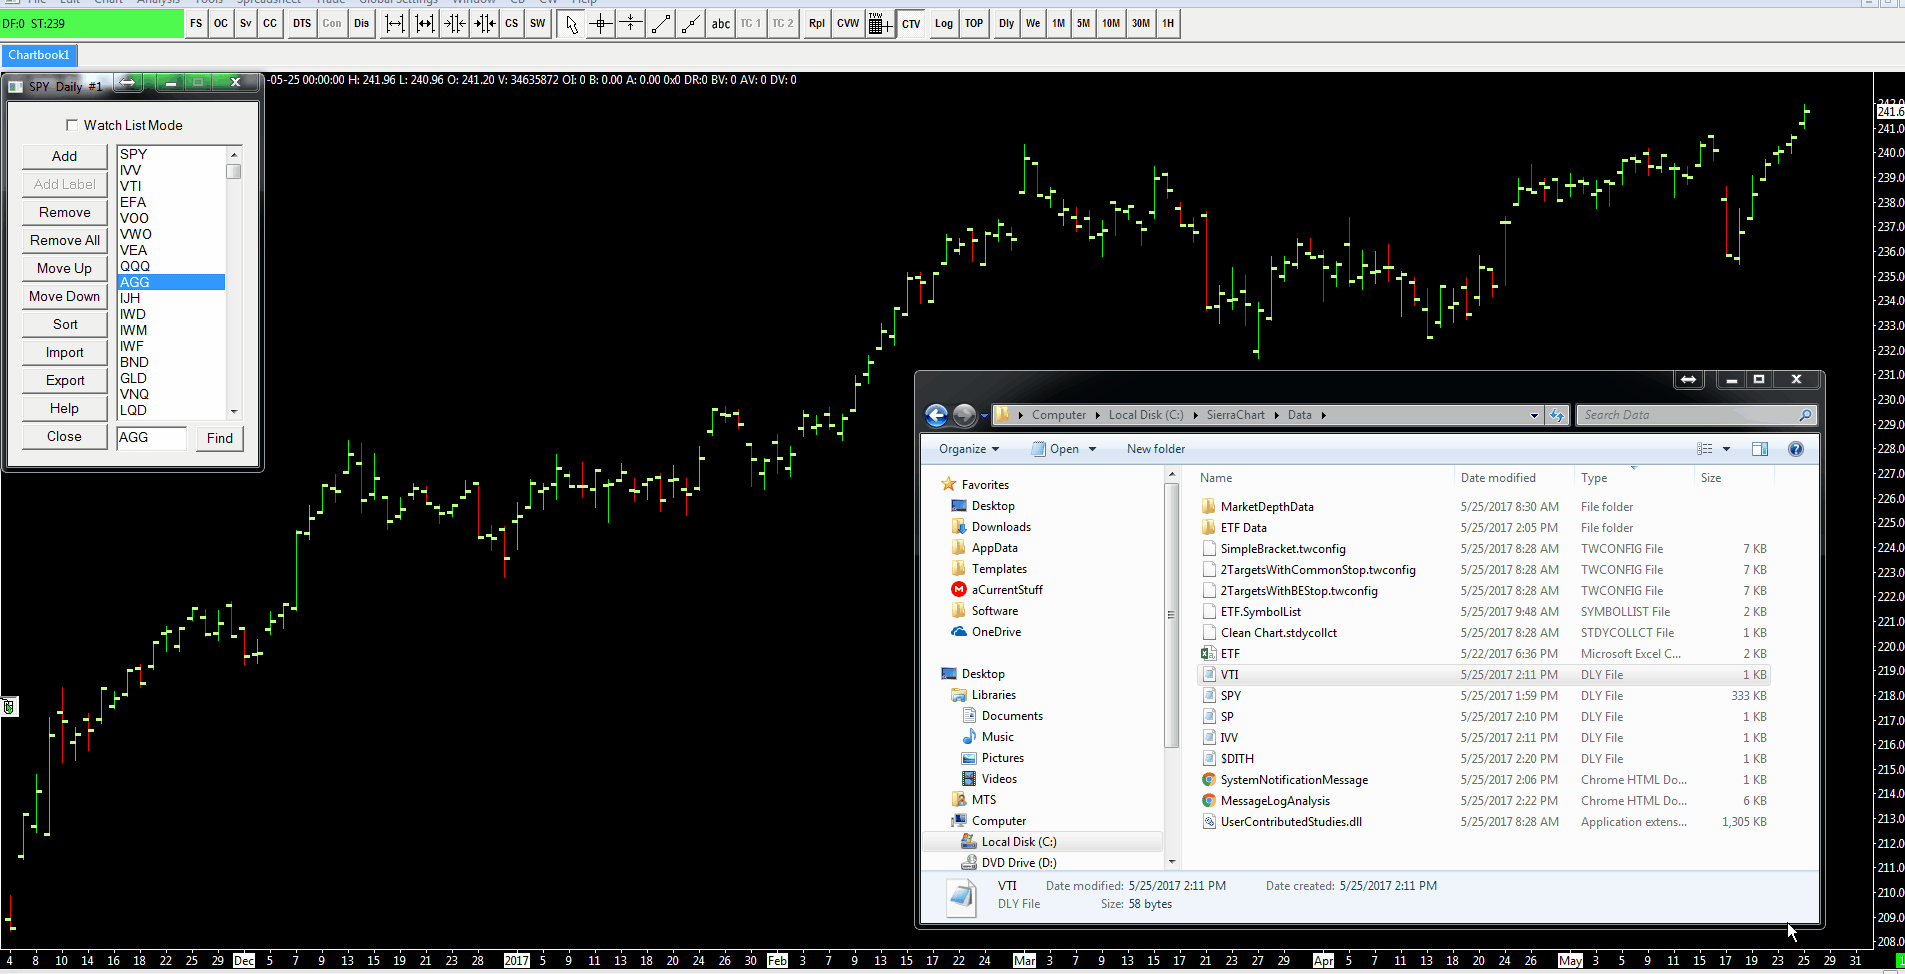Image resolution: width=1905 pixels, height=974 pixels.
Task: Select QQQ in the symbol list
Action: click(135, 266)
